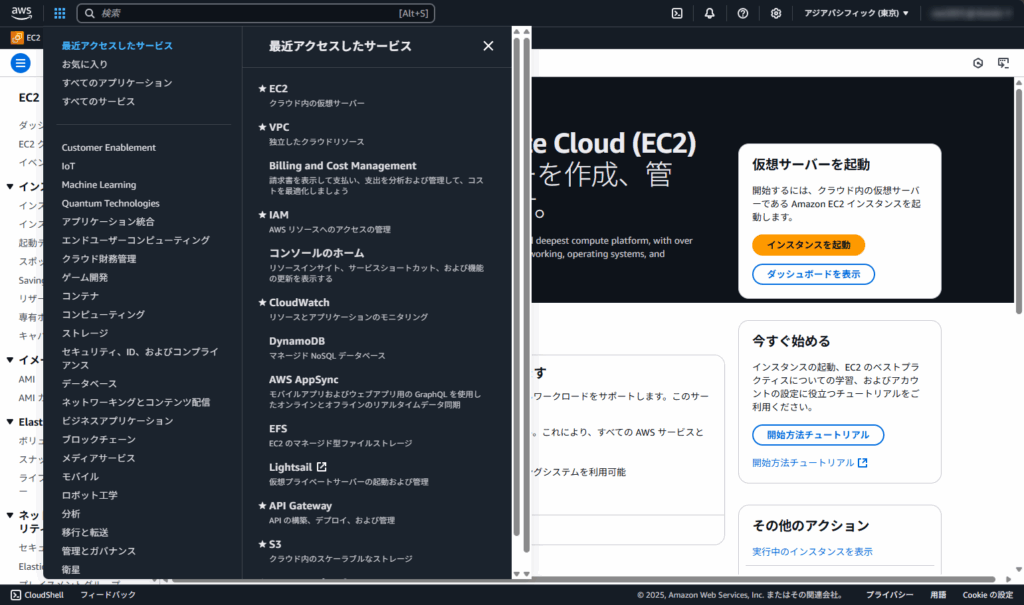The height and width of the screenshot is (605, 1024).
Task: Open the CloudWatch service link
Action: [299, 302]
